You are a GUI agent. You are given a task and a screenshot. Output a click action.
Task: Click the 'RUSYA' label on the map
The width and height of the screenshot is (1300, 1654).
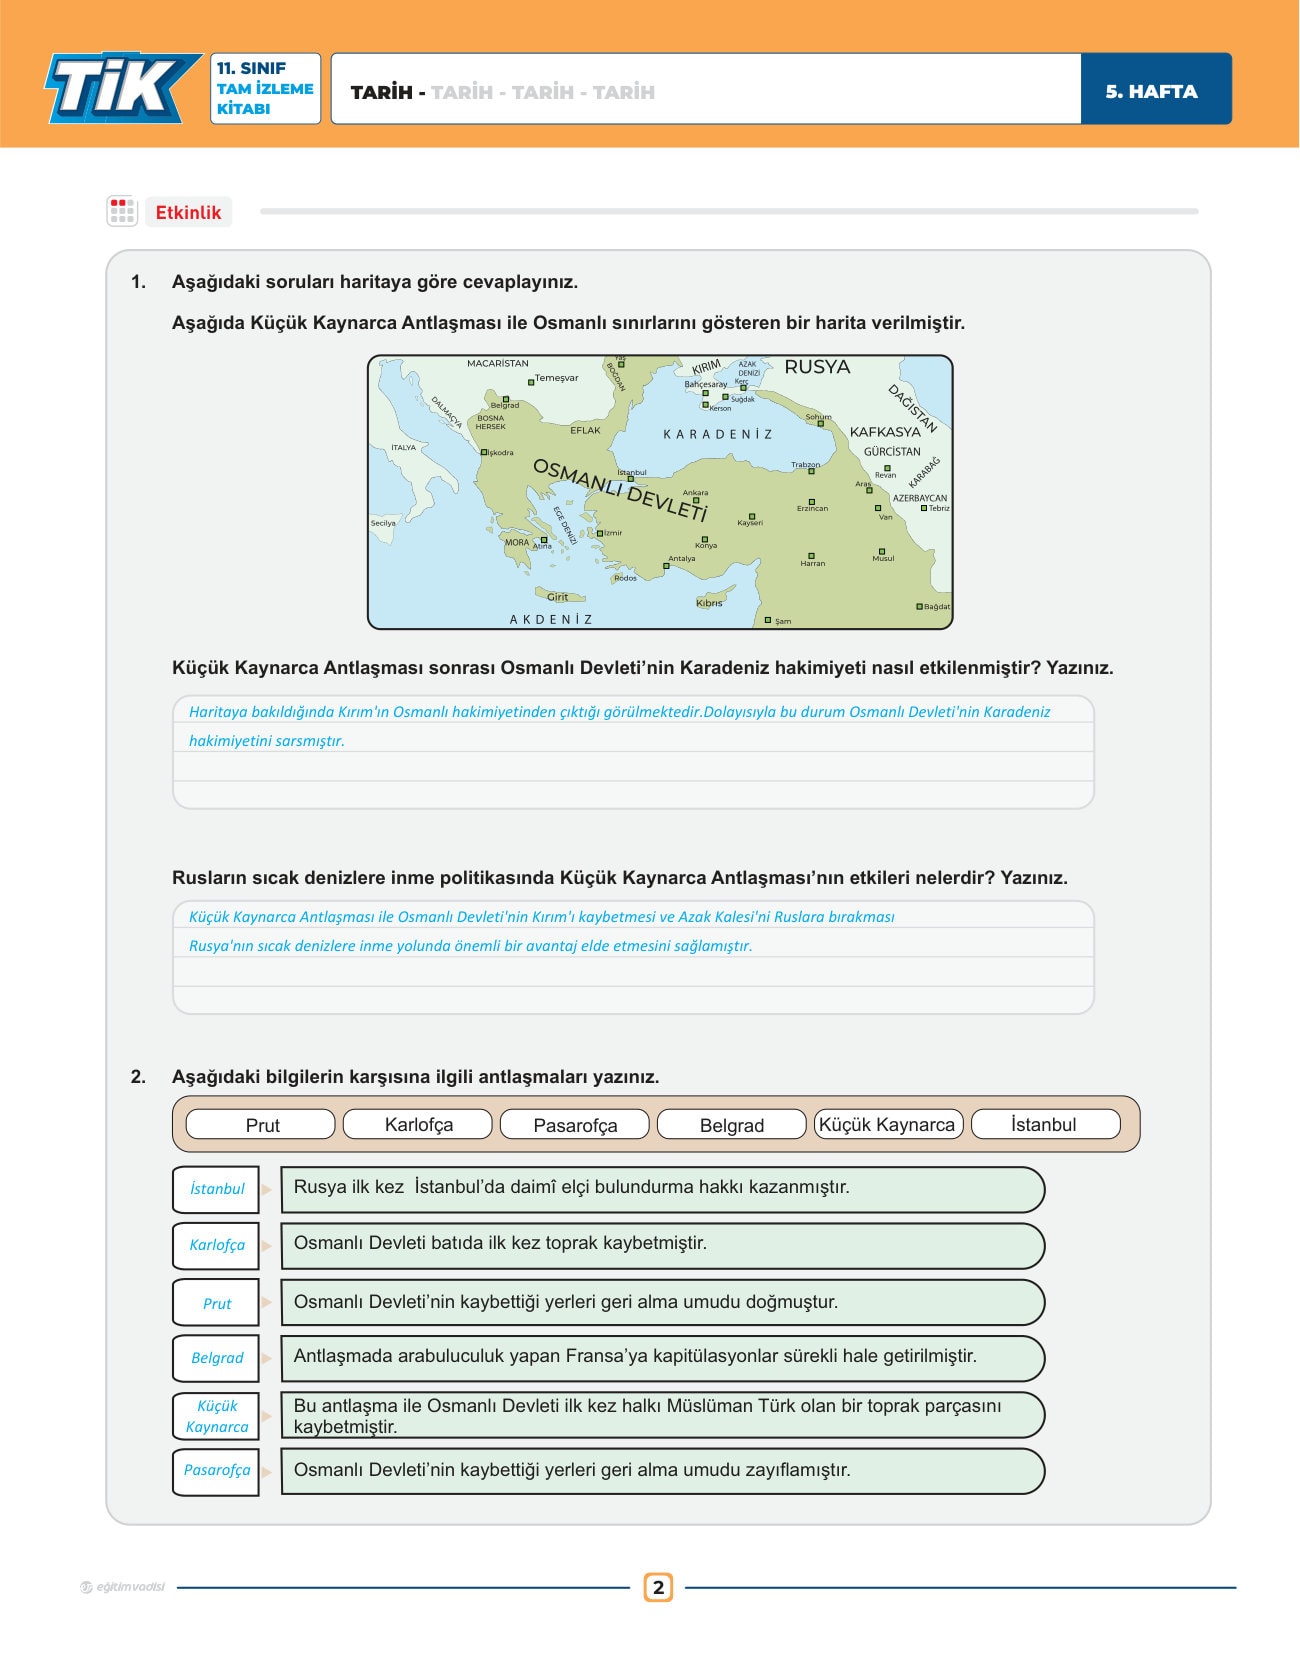pos(817,367)
